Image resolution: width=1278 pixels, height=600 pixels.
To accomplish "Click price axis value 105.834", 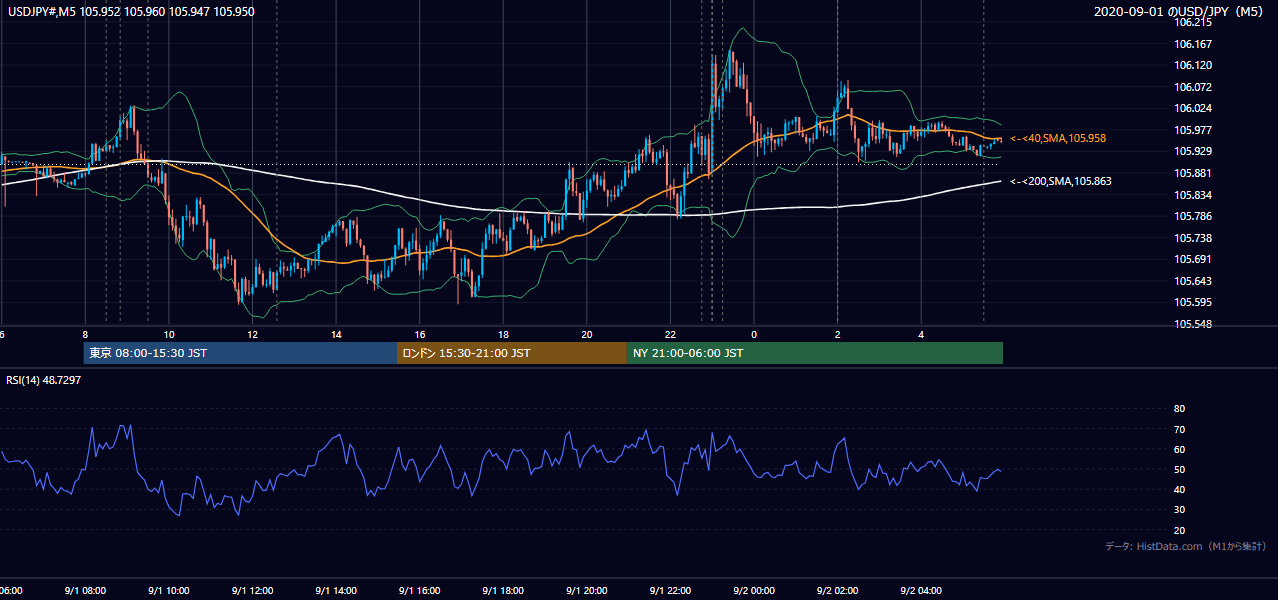I will coord(1193,195).
